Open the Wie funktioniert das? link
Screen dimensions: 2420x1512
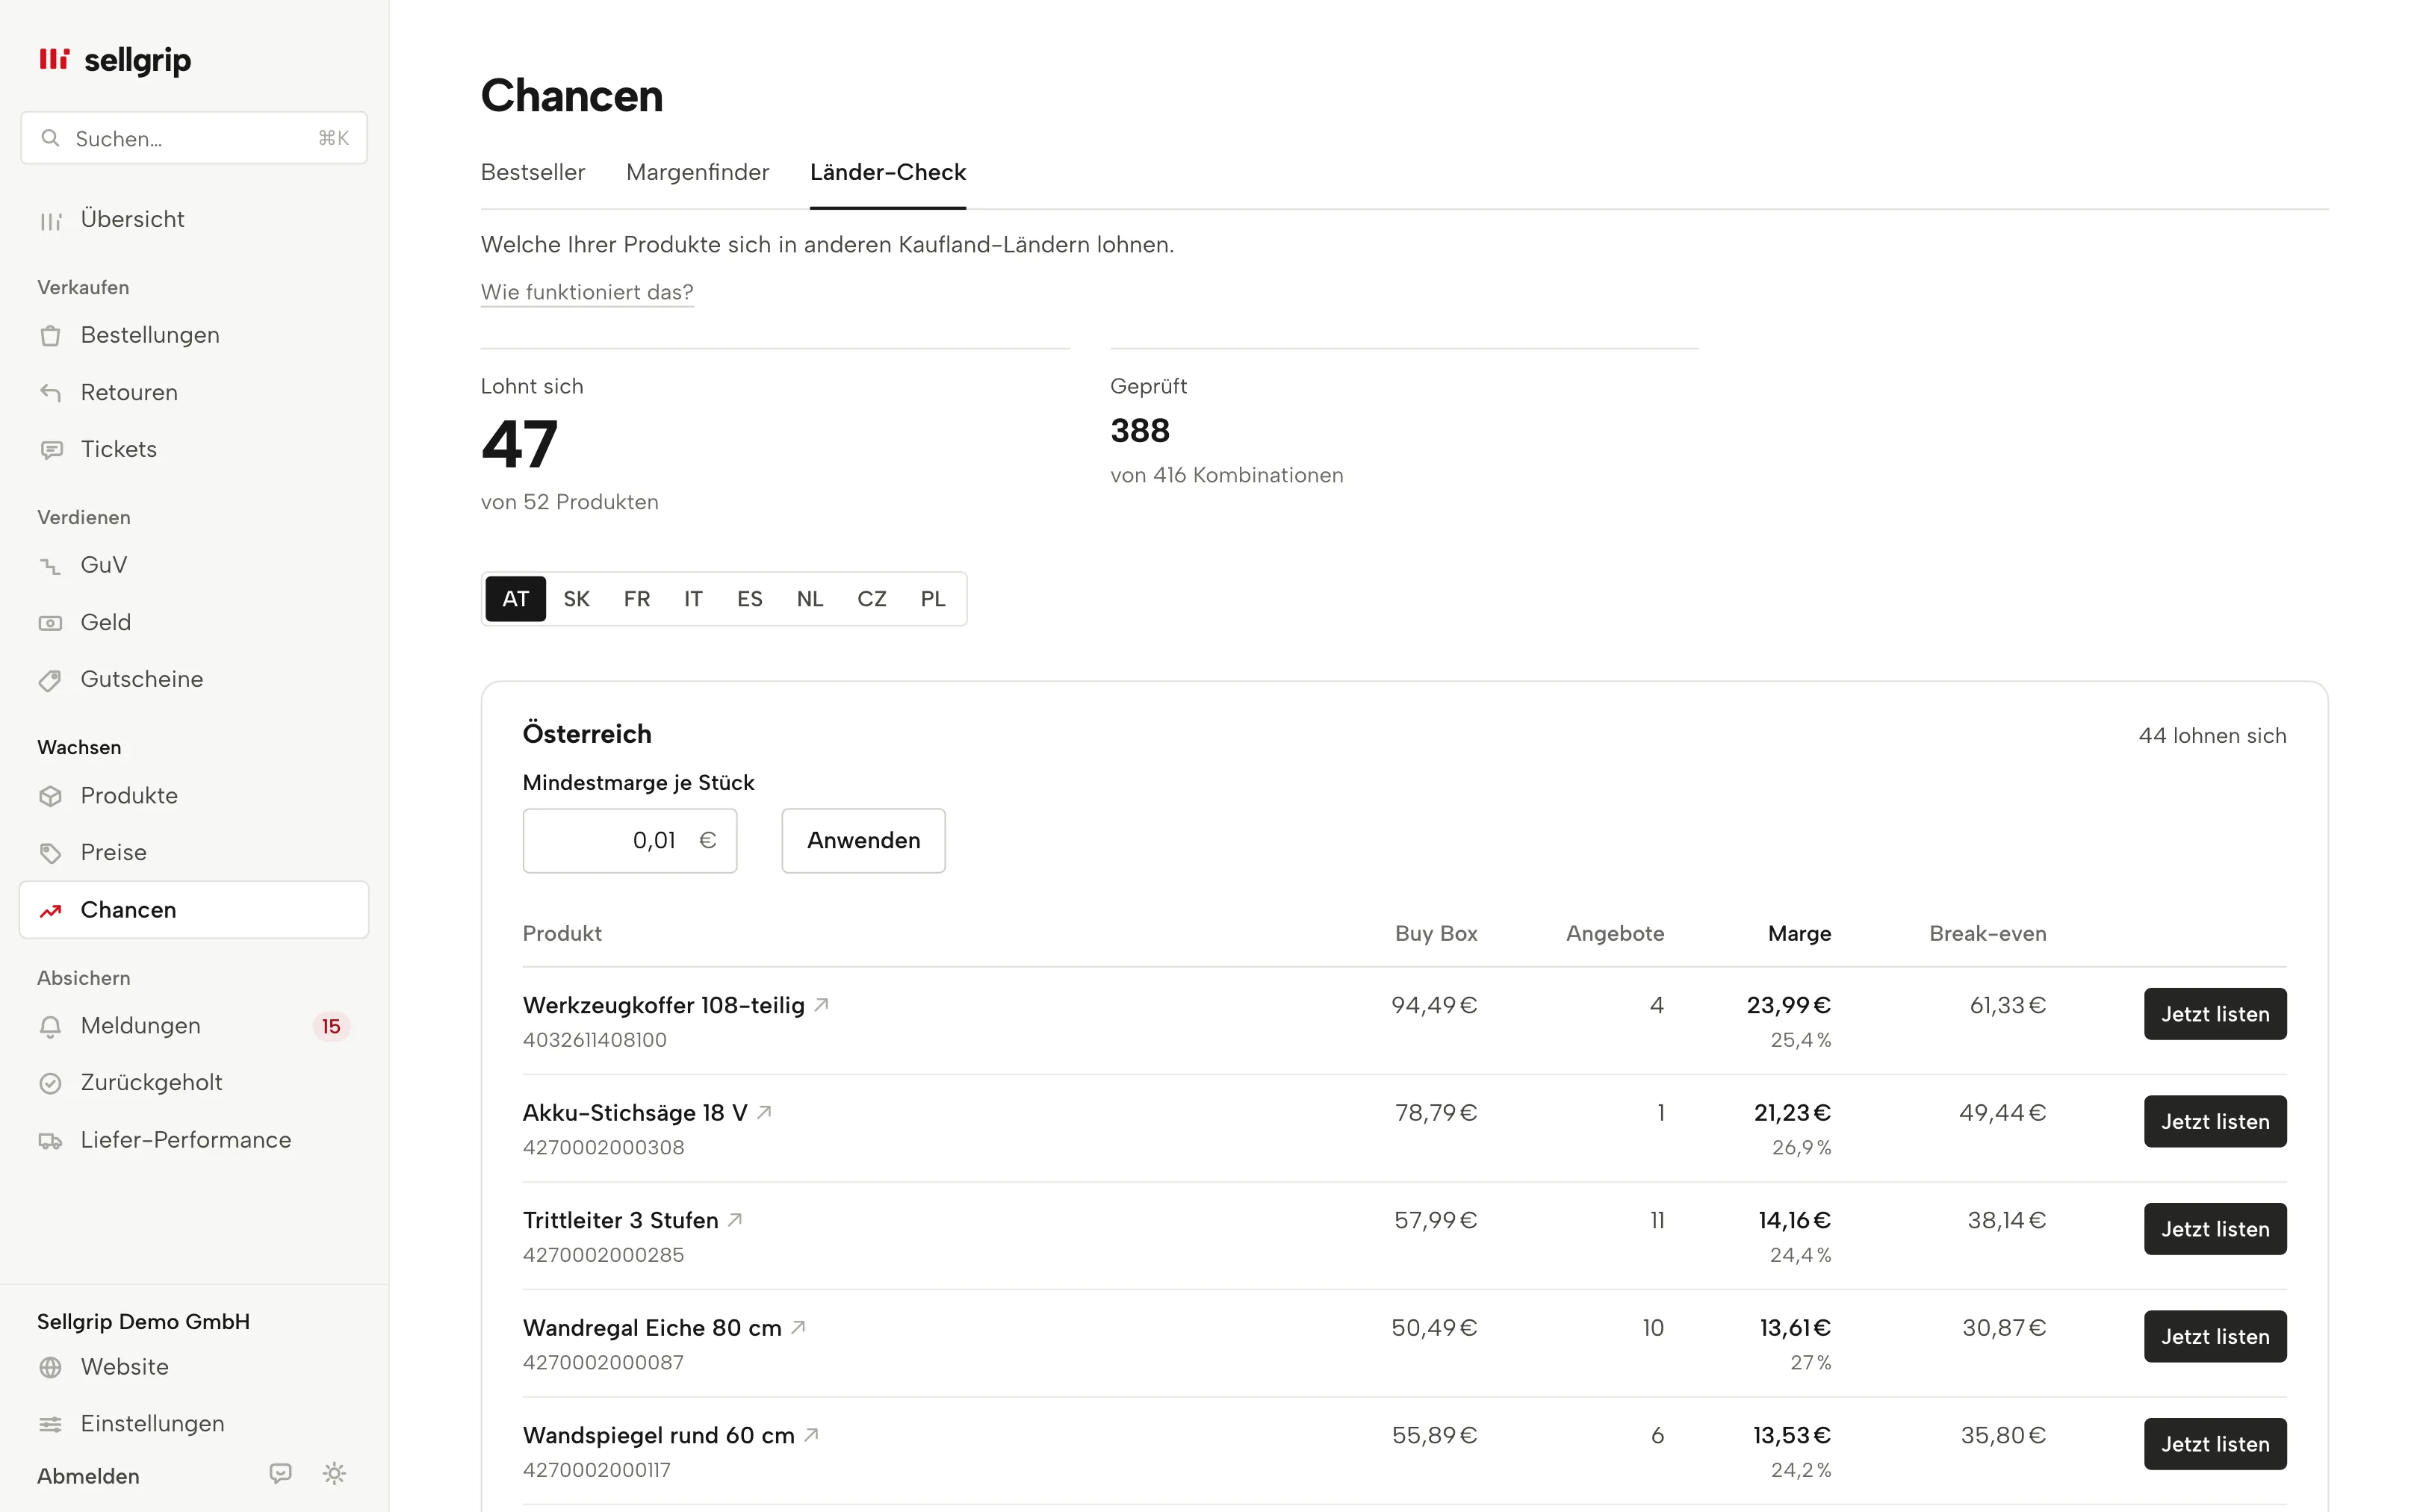[587, 292]
